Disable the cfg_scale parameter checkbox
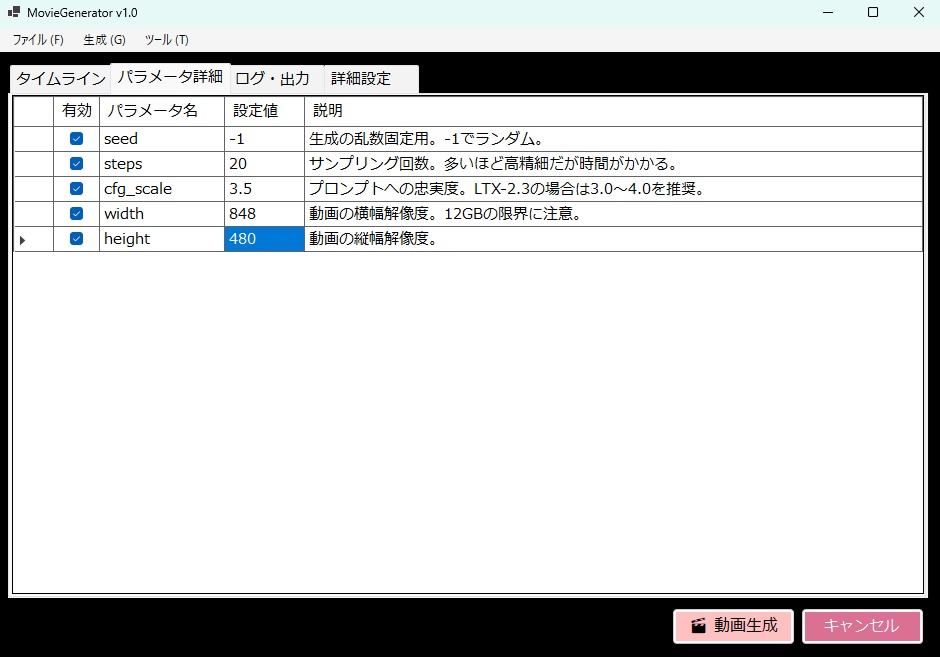940x657 pixels. pos(76,188)
